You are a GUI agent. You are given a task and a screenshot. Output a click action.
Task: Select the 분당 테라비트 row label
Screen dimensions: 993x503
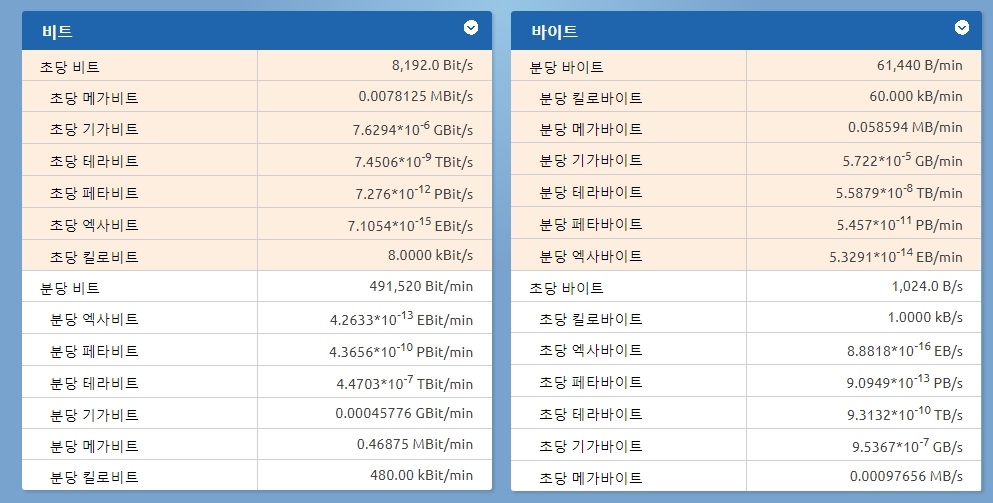(94, 383)
